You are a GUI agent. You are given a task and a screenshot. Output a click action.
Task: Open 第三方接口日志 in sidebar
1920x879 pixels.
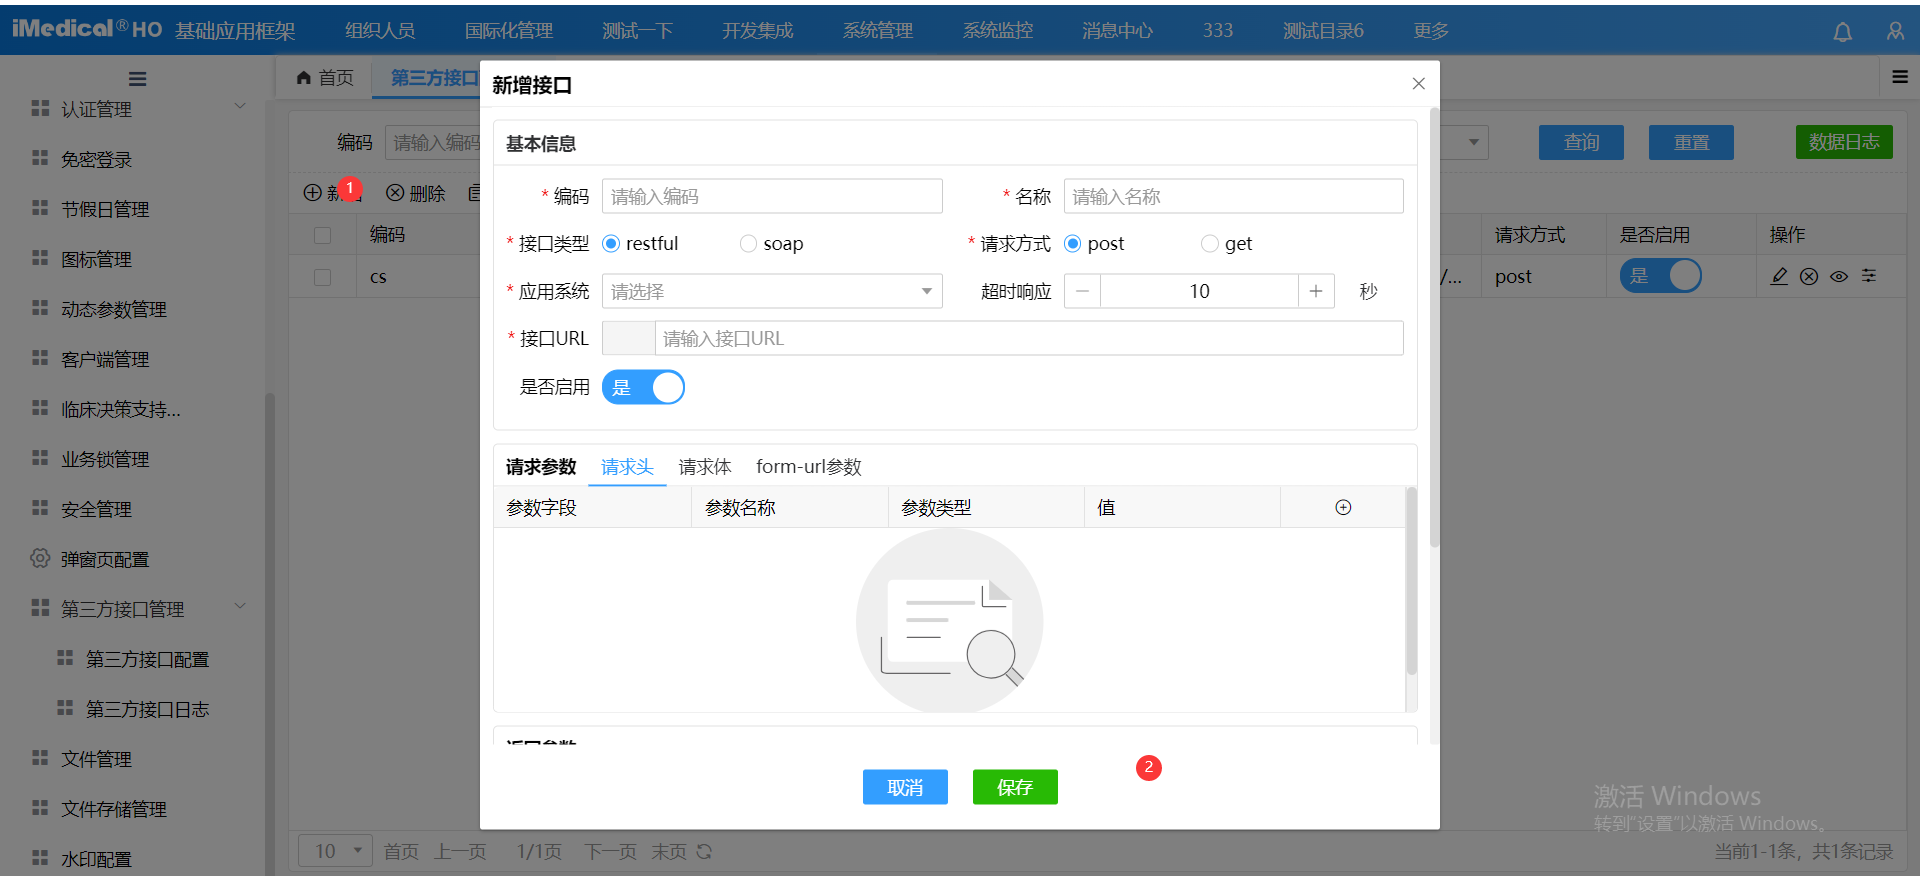point(147,709)
